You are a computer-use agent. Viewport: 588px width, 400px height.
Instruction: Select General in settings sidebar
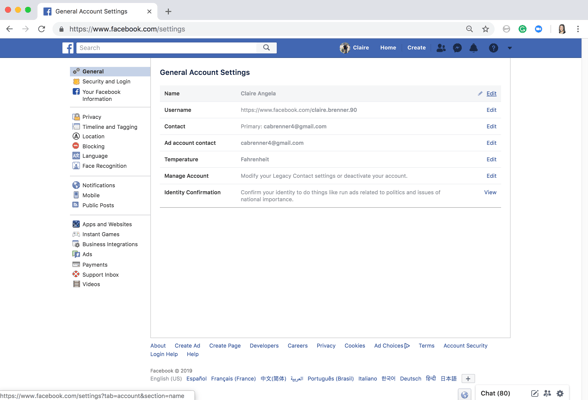[110, 71]
